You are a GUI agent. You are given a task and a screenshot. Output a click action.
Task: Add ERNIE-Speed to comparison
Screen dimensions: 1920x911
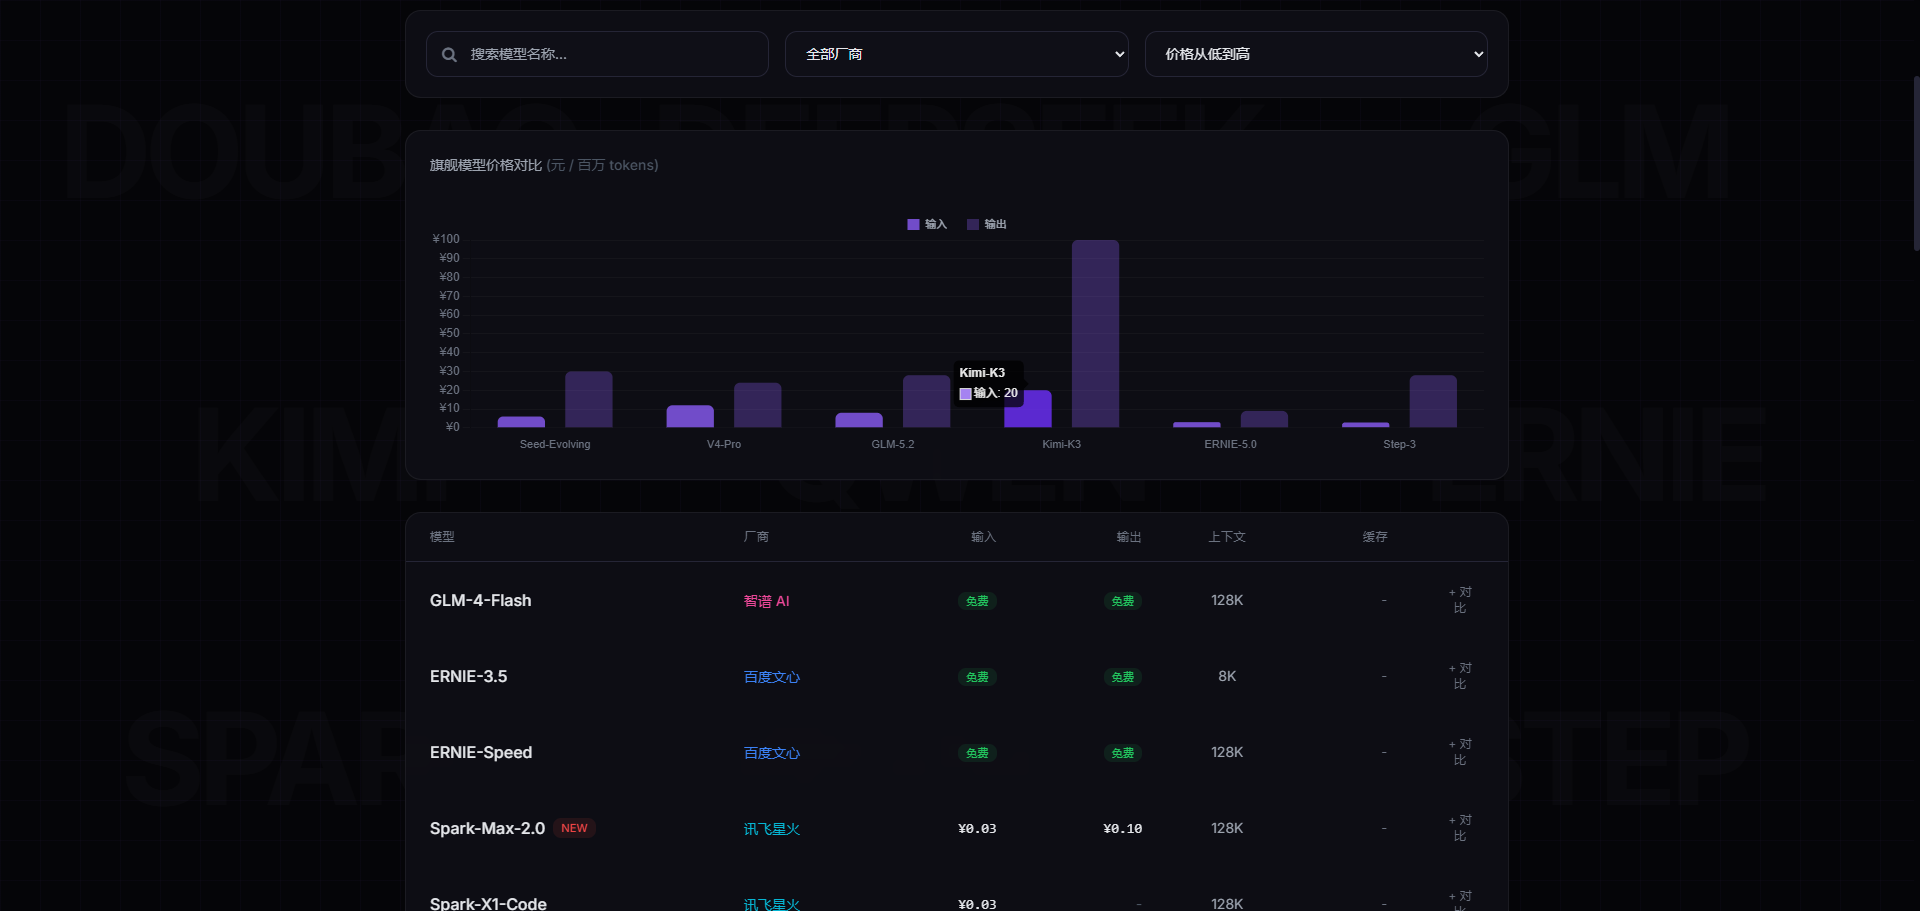pyautogui.click(x=1460, y=752)
